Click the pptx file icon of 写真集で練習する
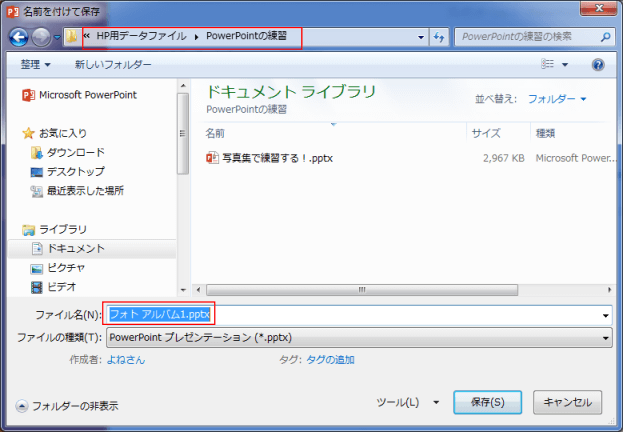The width and height of the screenshot is (623, 432). (x=212, y=158)
